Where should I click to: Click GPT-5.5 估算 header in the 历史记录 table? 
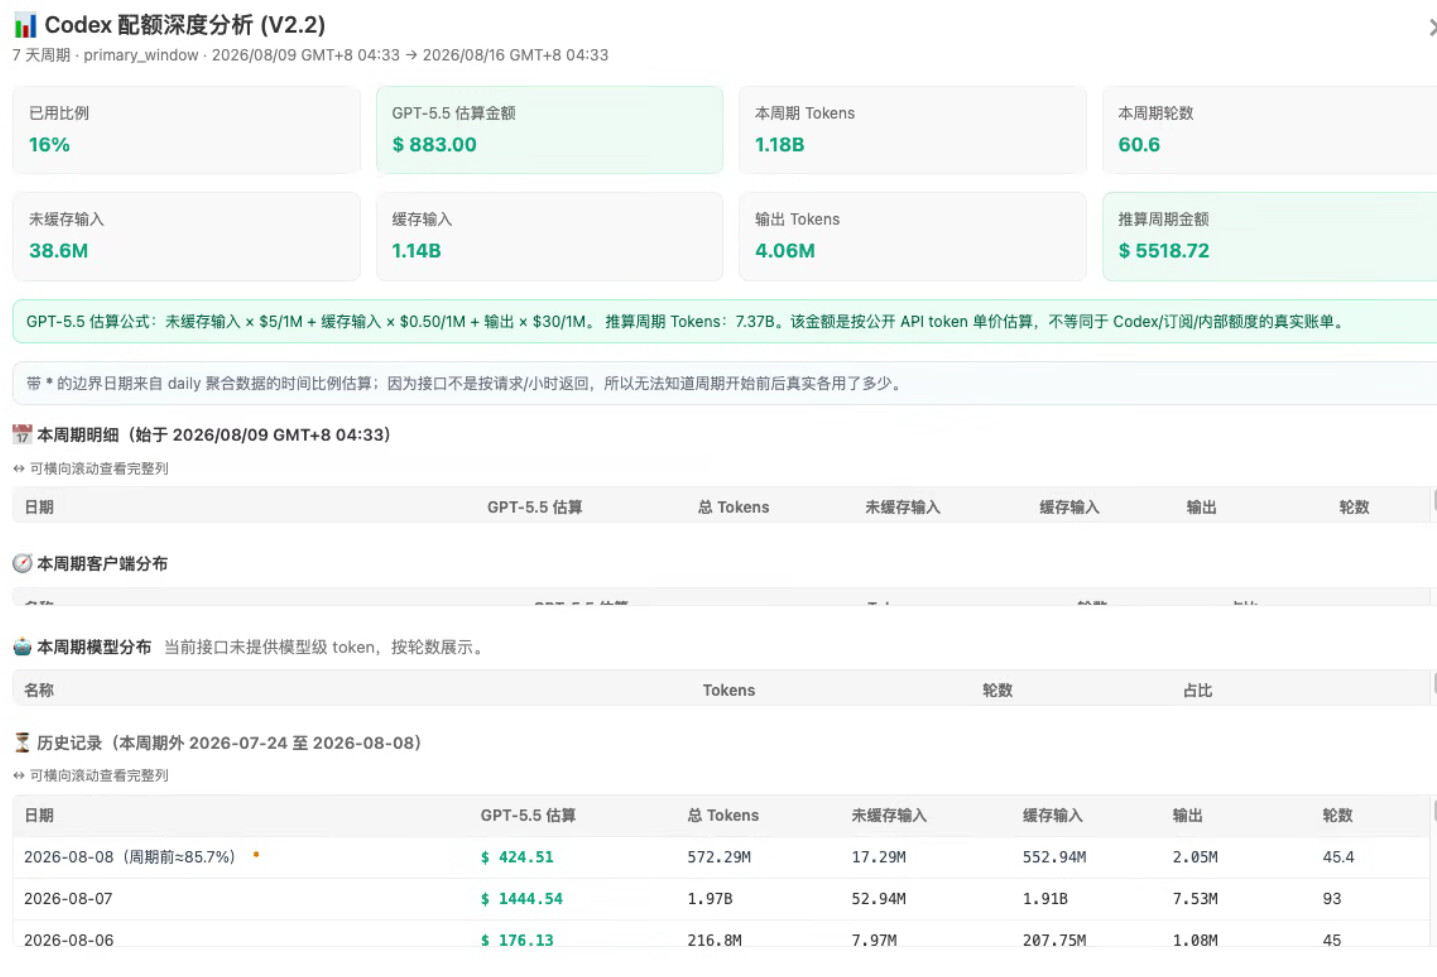528,815
